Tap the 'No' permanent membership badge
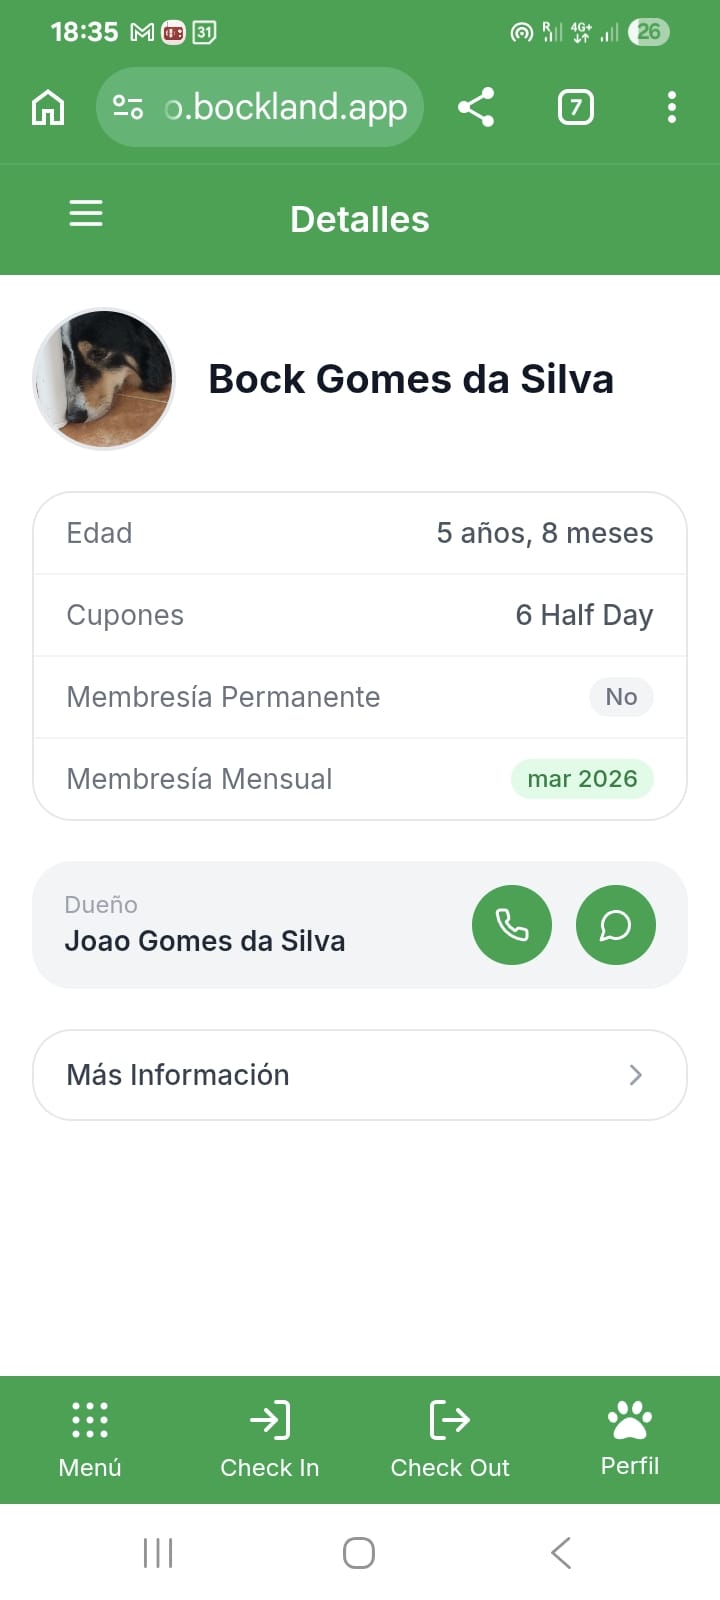Viewport: 720px width, 1600px height. [x=621, y=697]
